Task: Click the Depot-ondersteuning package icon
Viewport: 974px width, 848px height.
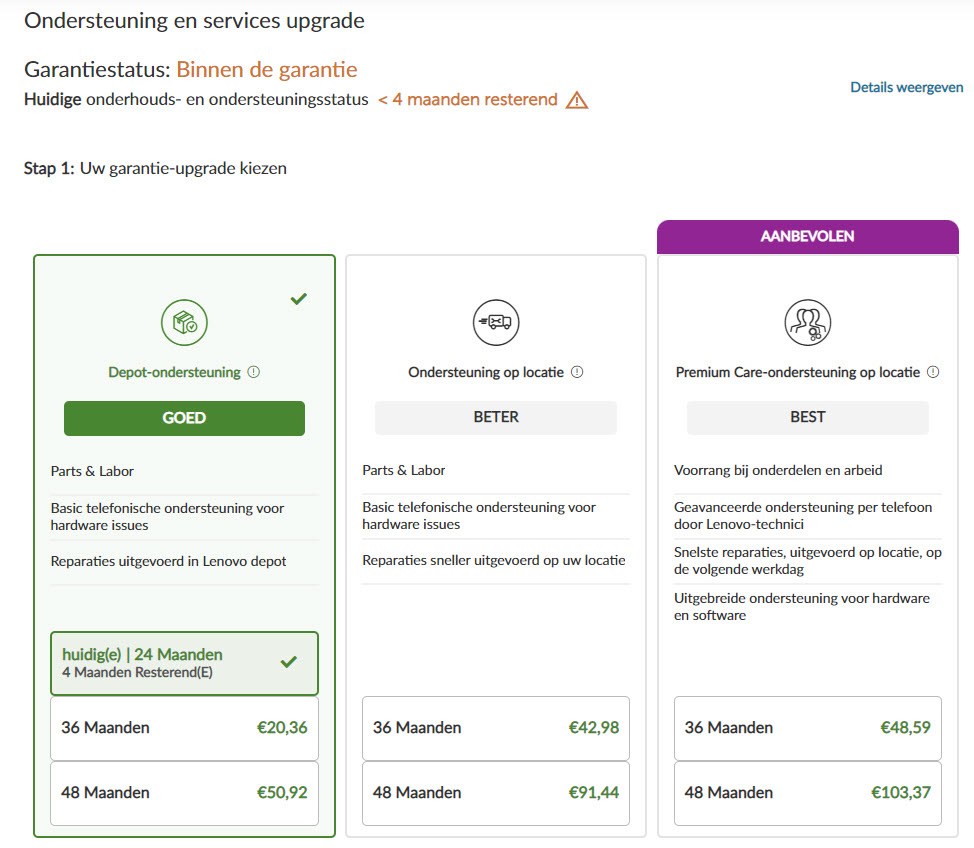Action: click(184, 322)
